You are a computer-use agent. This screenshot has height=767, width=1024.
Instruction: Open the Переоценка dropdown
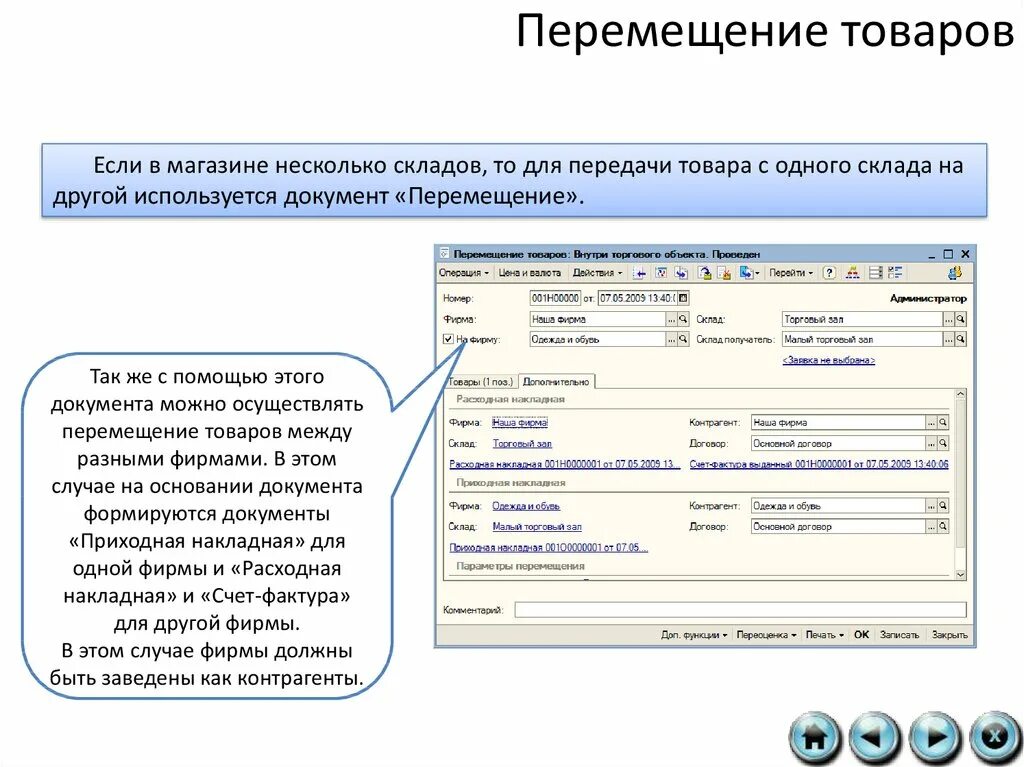click(766, 635)
